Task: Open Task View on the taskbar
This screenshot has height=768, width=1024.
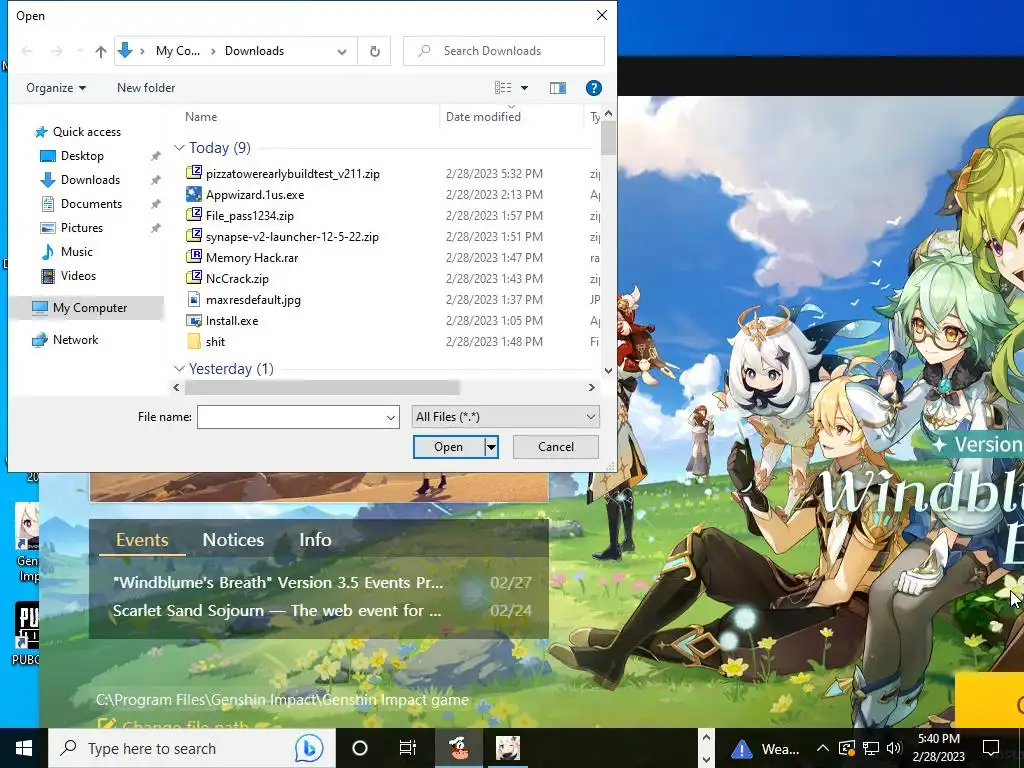Action: 408,748
